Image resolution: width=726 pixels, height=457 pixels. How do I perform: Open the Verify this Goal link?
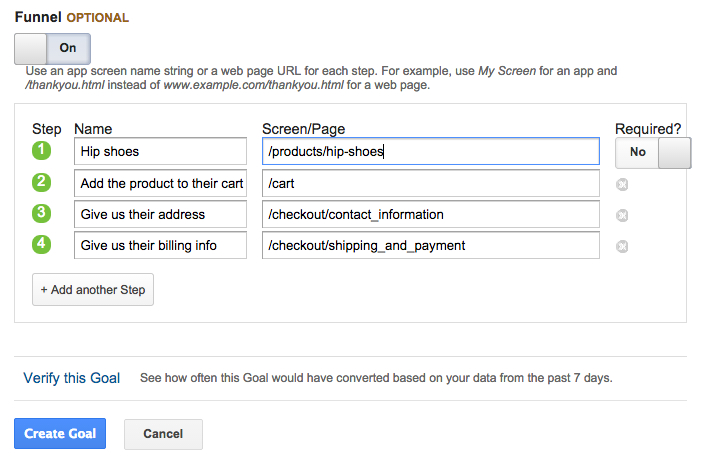coord(72,378)
